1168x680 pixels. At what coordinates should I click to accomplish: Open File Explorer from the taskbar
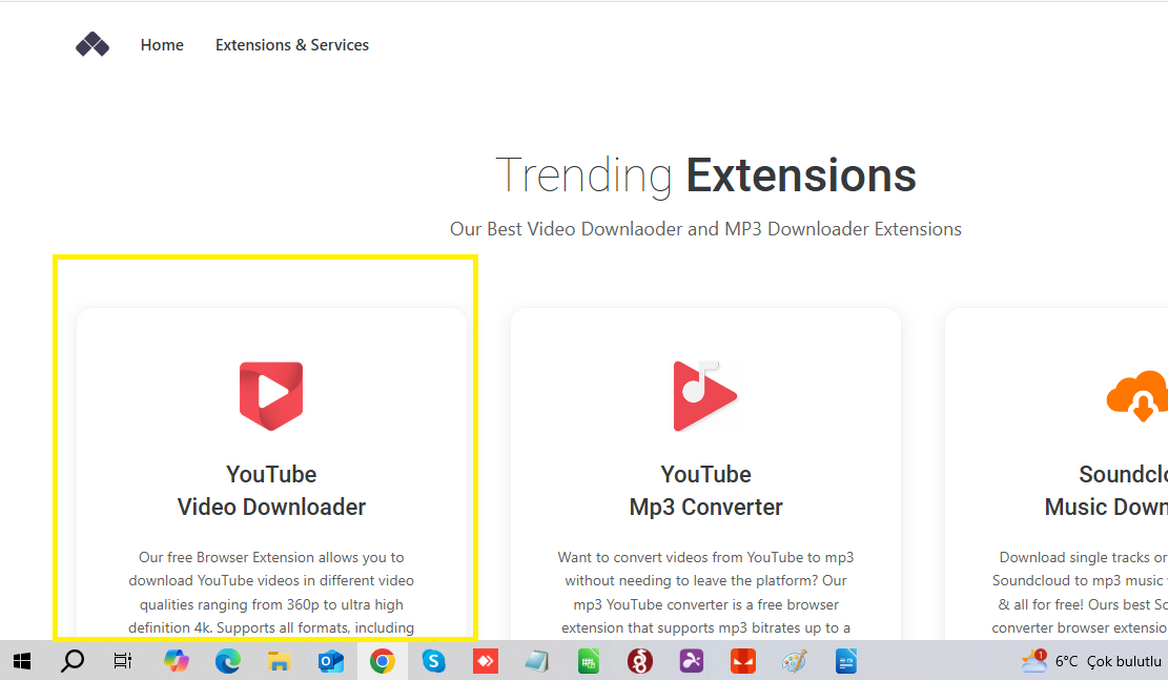tap(279, 661)
